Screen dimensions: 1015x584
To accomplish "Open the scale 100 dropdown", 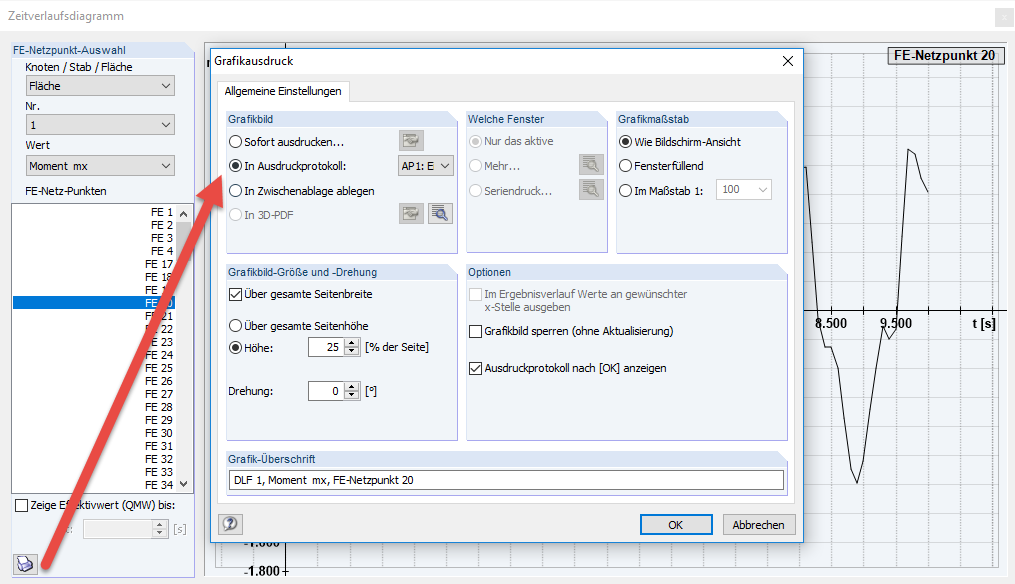I will point(743,190).
